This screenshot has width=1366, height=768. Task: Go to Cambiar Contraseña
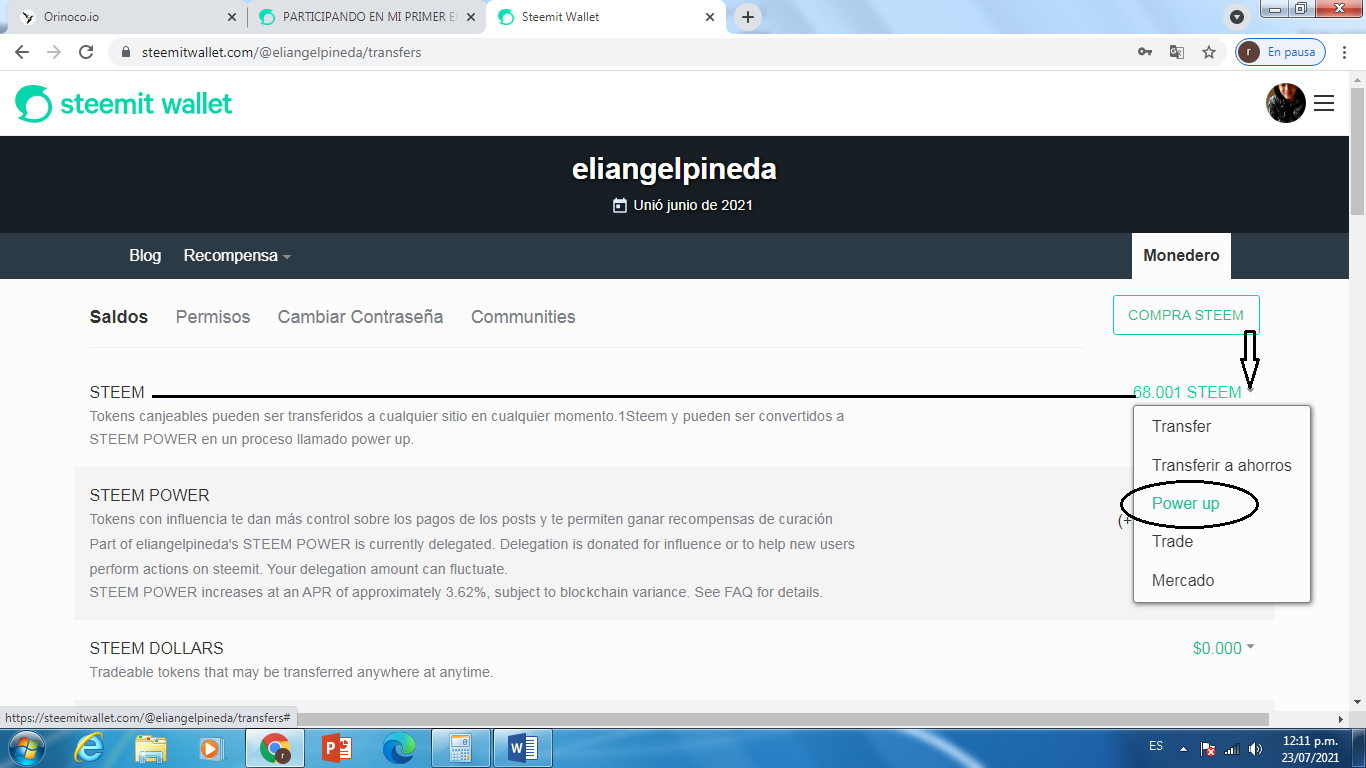[360, 317]
